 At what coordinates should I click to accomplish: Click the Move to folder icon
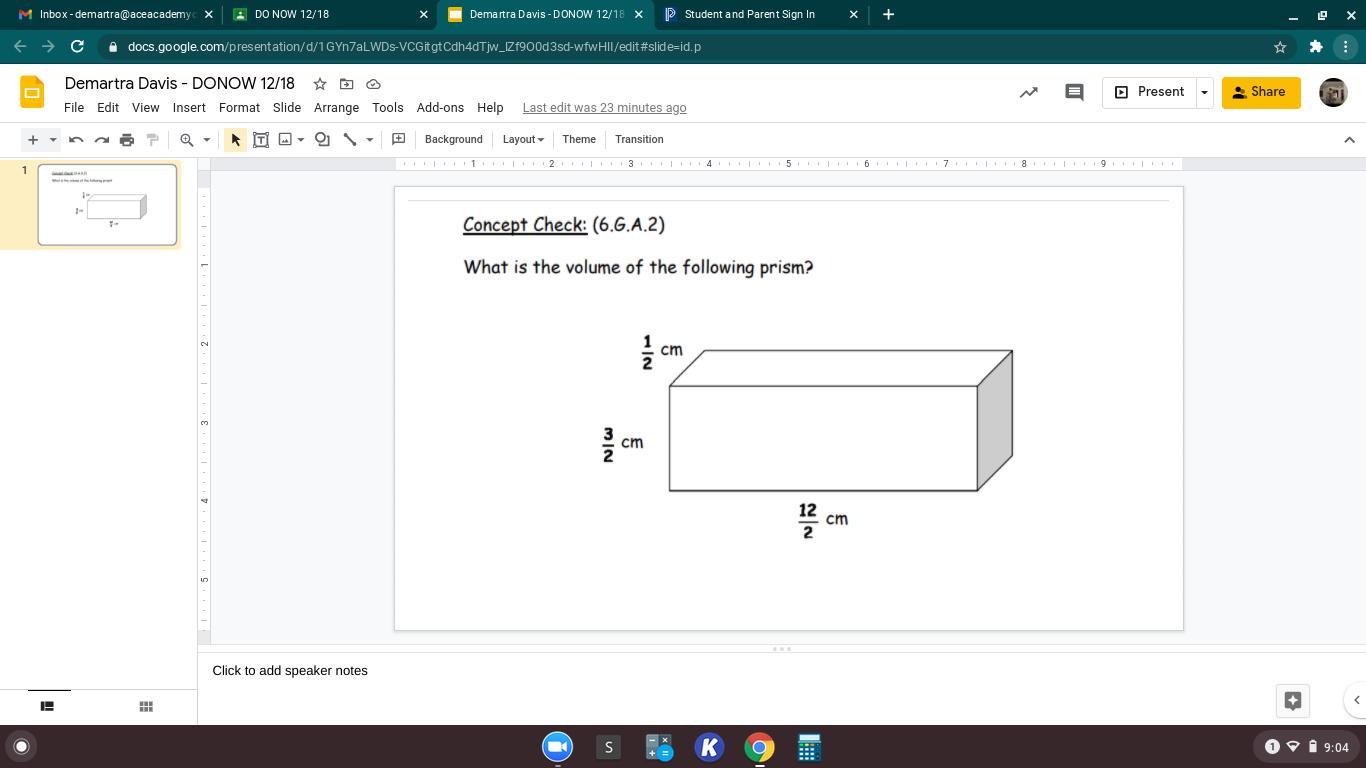click(x=346, y=84)
